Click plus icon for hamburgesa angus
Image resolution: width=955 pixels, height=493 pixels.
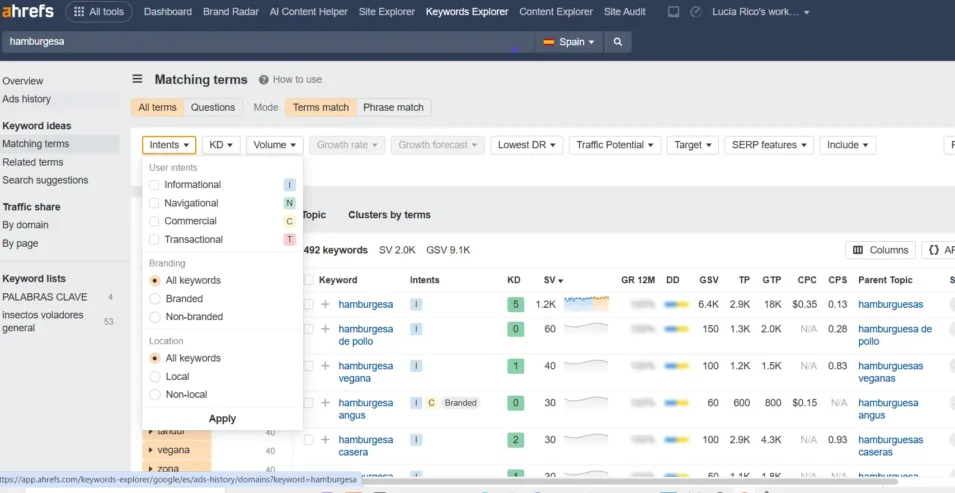(x=325, y=403)
